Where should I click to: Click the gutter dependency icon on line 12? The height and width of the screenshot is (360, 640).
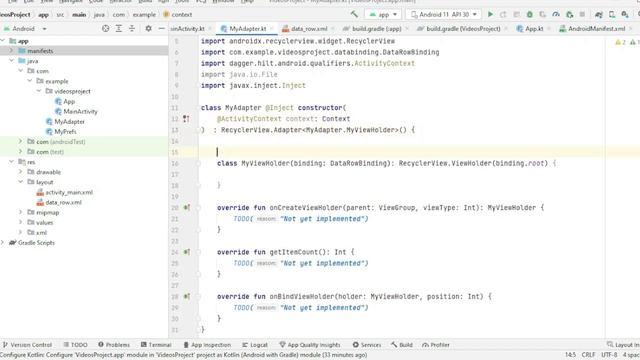(186, 119)
